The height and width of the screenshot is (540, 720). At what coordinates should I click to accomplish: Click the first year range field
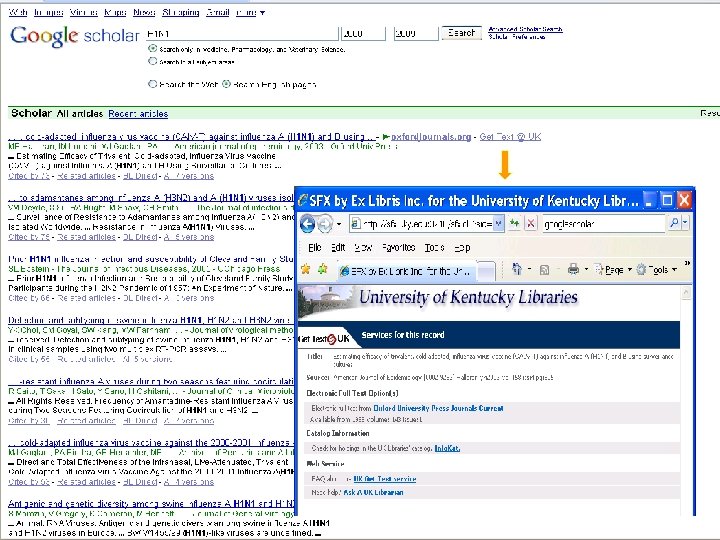[363, 34]
